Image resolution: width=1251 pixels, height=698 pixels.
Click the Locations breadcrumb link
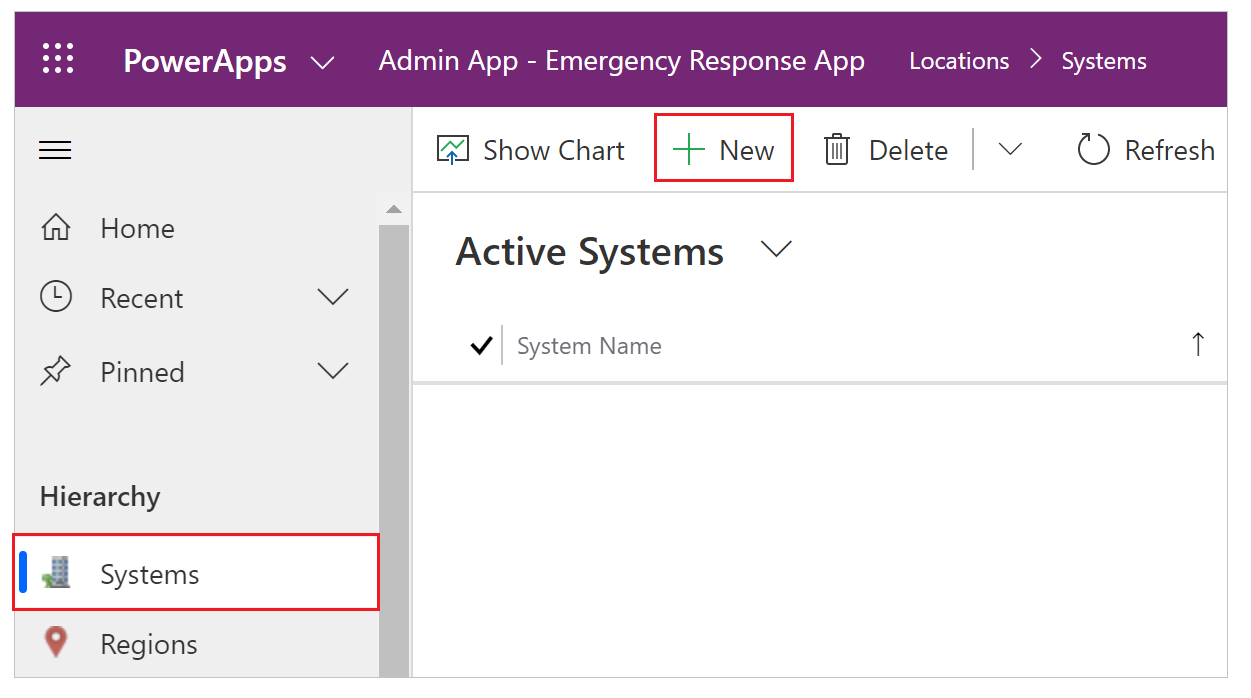pos(959,61)
